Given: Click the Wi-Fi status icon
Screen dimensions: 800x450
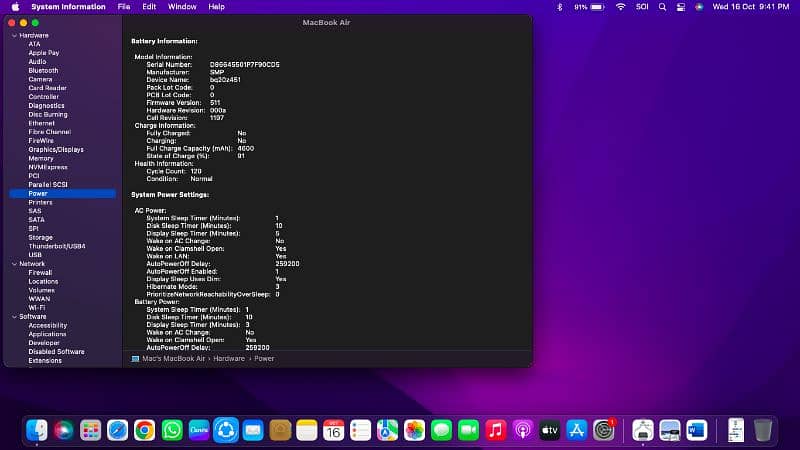Looking at the screenshot, I should pos(620,7).
